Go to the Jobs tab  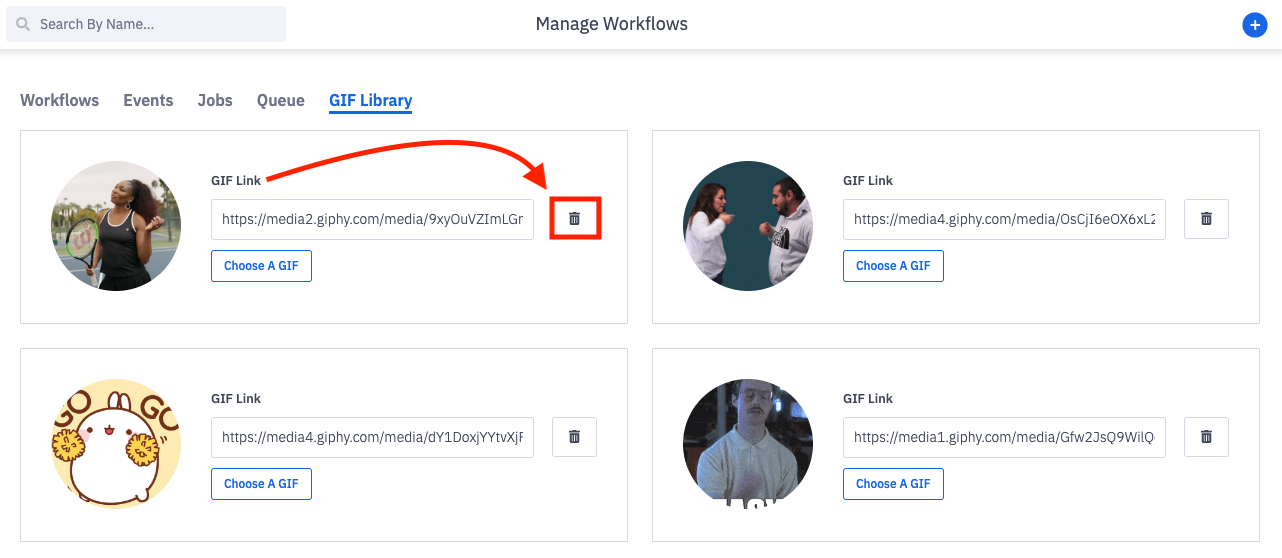[x=215, y=100]
